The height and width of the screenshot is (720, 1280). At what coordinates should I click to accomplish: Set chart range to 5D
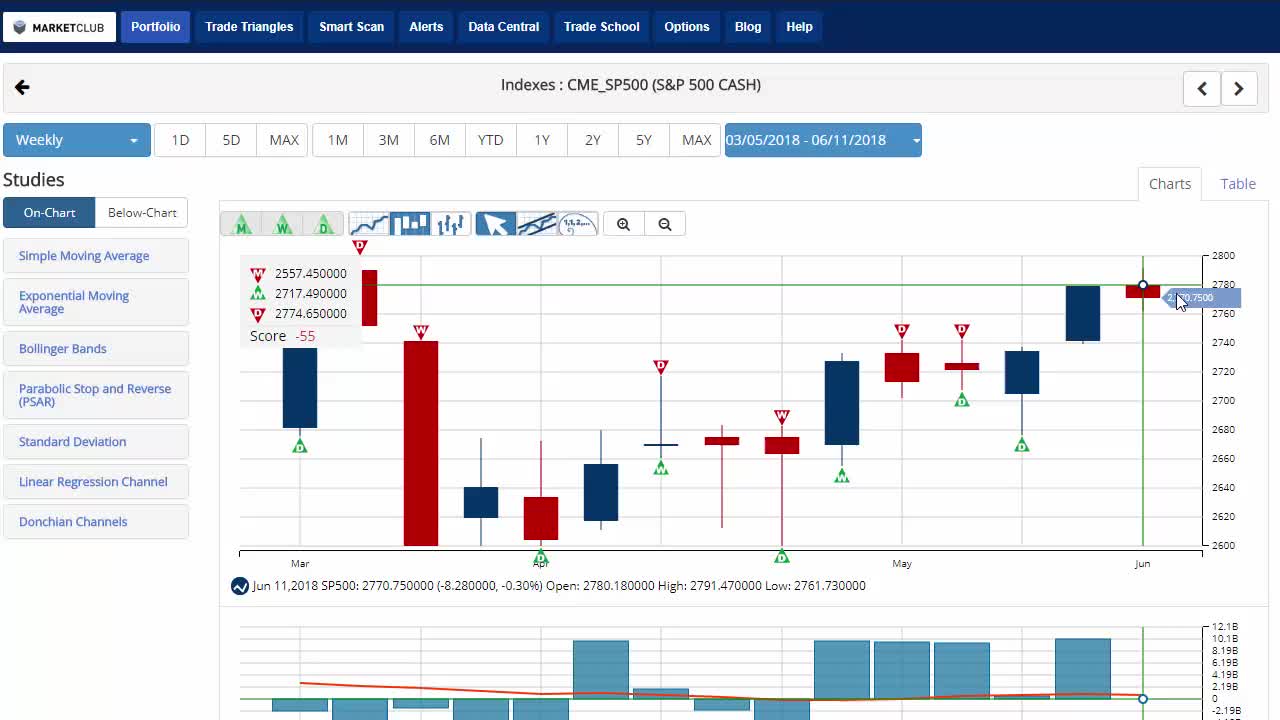231,140
